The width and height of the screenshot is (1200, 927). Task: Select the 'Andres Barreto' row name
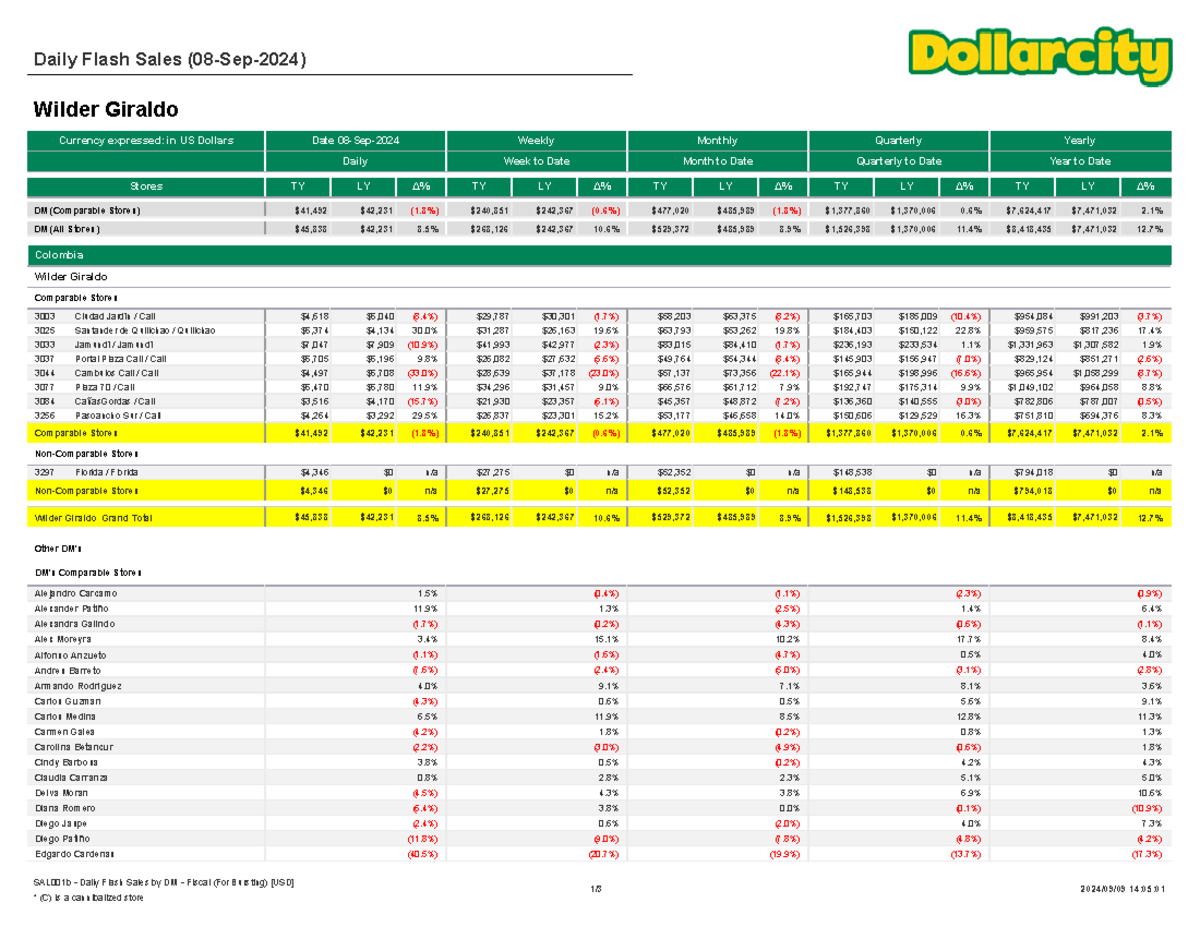click(69, 669)
